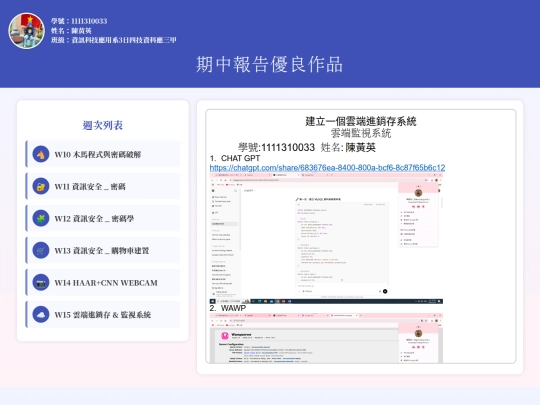Click the Wampserver screenshot in the document
Image resolution: width=540 pixels, height=405 pixels.
point(326,338)
